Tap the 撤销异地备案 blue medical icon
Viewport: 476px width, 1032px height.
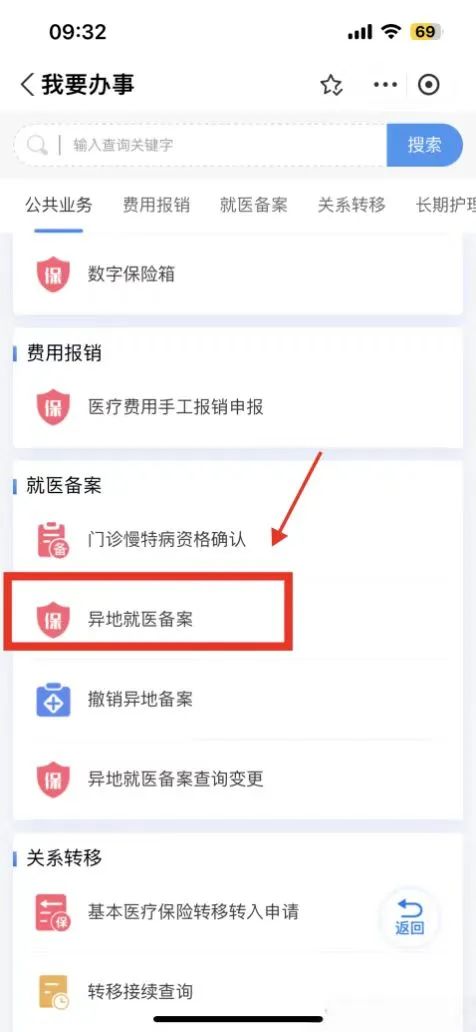click(53, 699)
